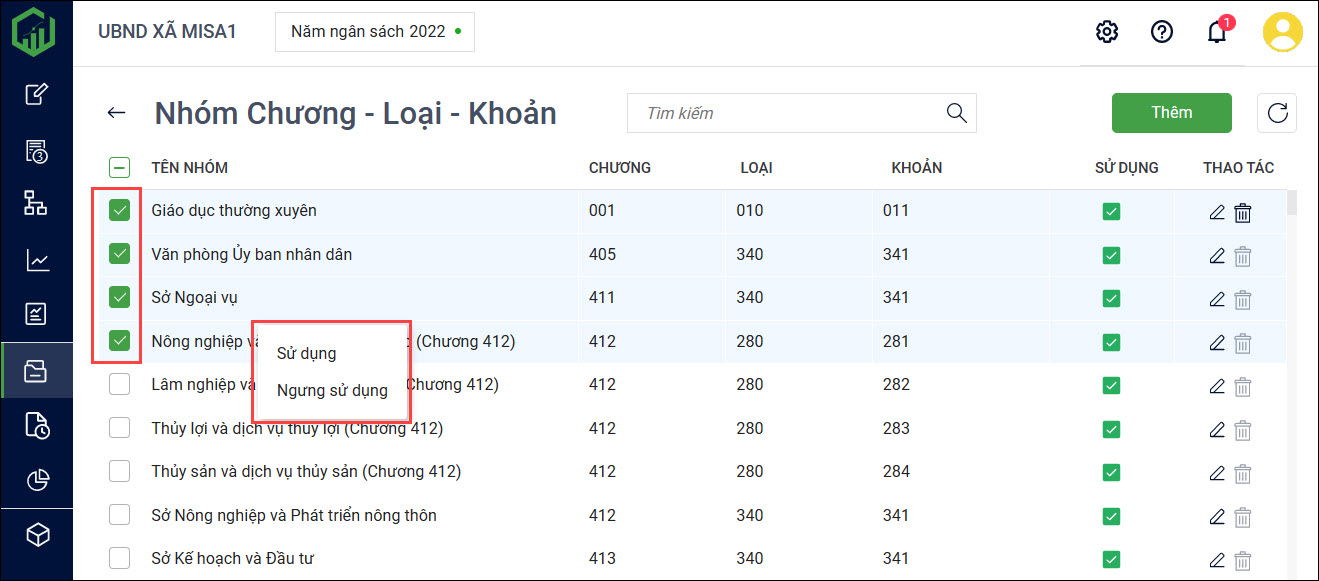1319x581 pixels.
Task: Choose Sử dụng from the context menu
Action: [307, 353]
